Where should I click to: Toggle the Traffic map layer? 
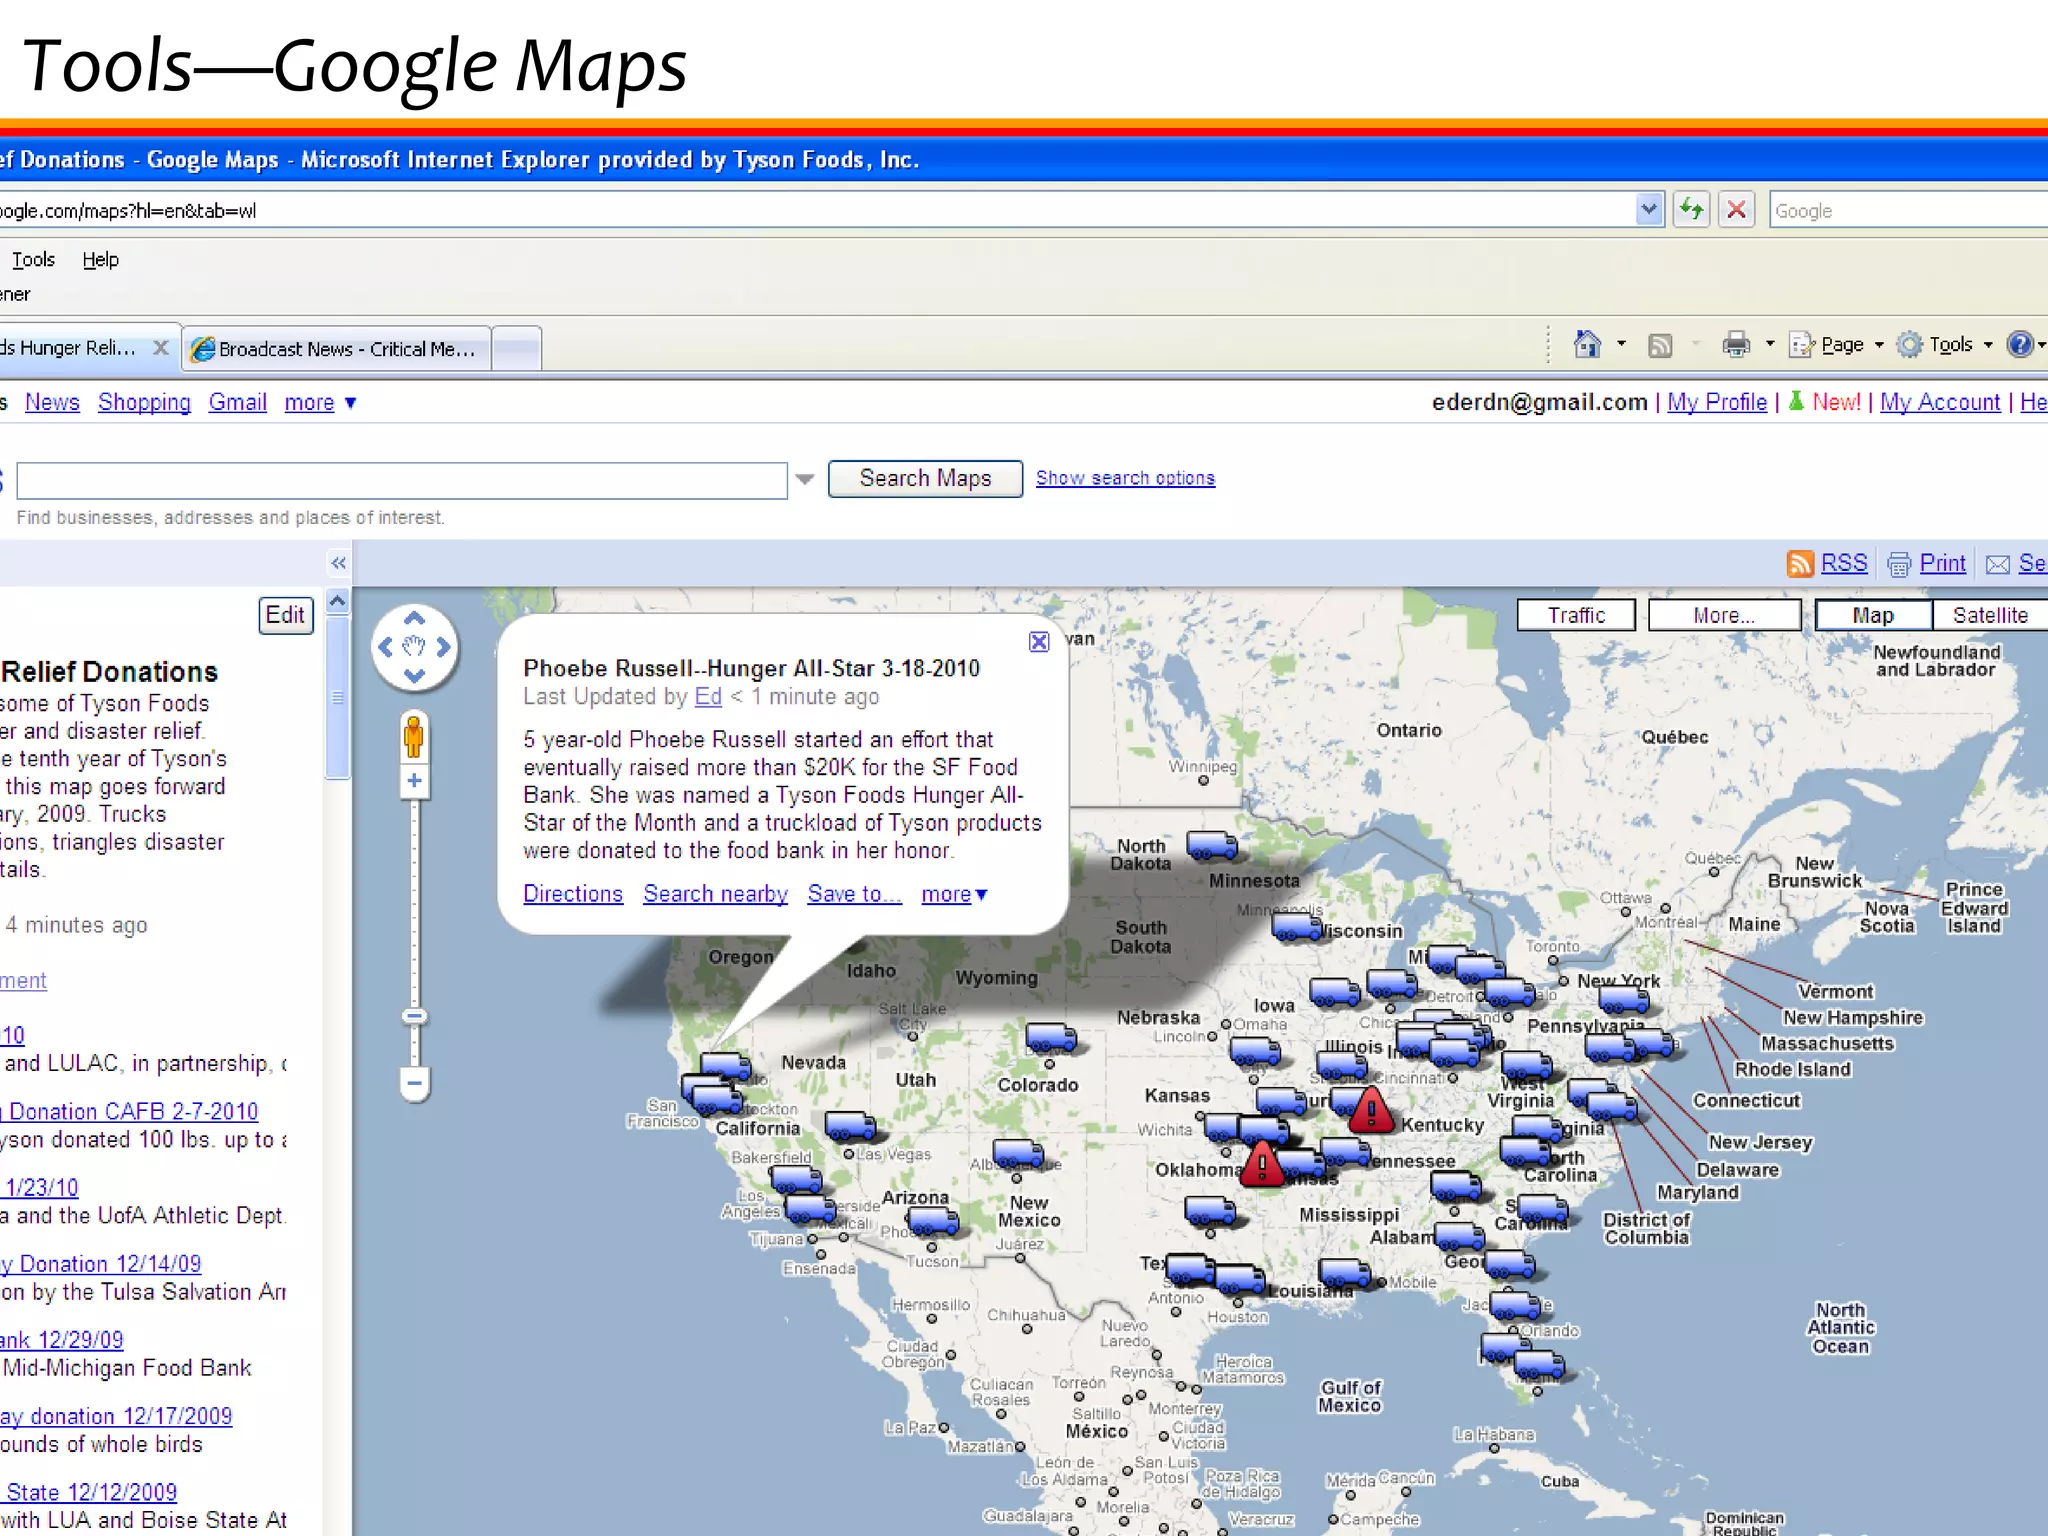[x=1576, y=615]
